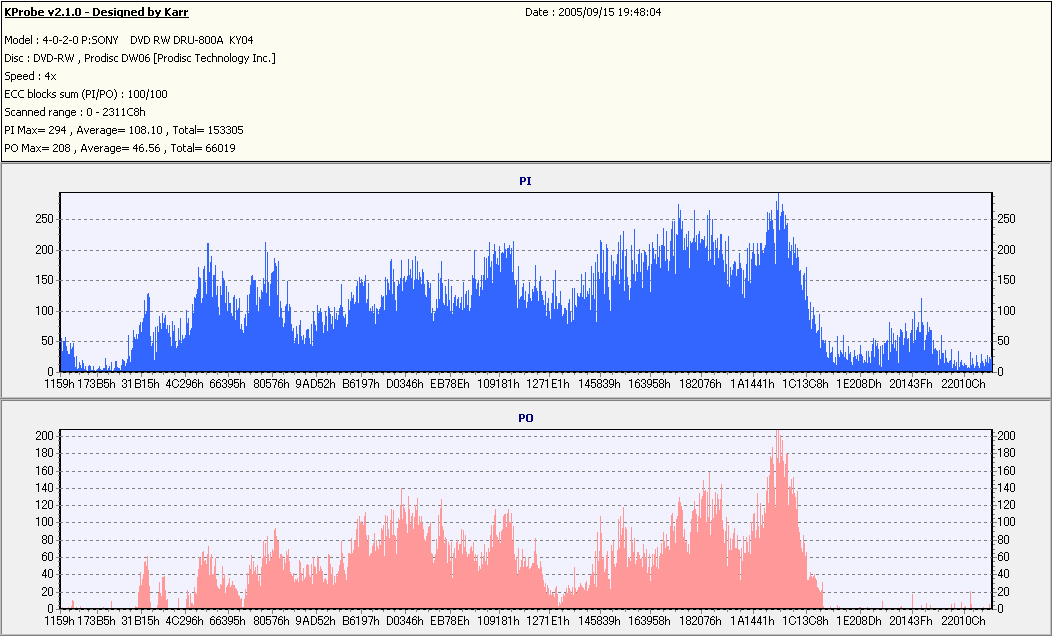
Task: Click 173B5h under the PI chart
Action: [97, 384]
